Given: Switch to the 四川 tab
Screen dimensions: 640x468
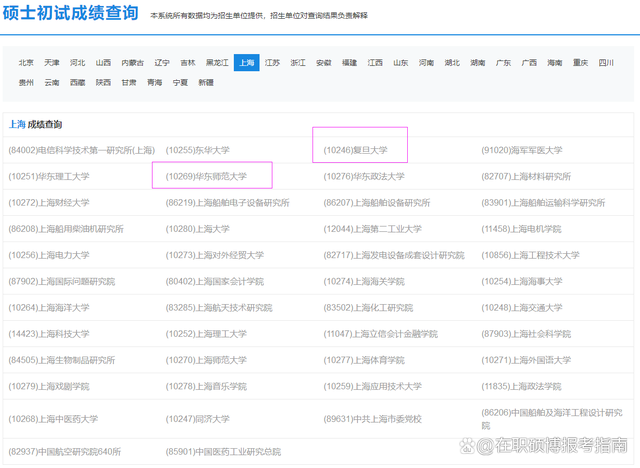Looking at the screenshot, I should point(607,62).
